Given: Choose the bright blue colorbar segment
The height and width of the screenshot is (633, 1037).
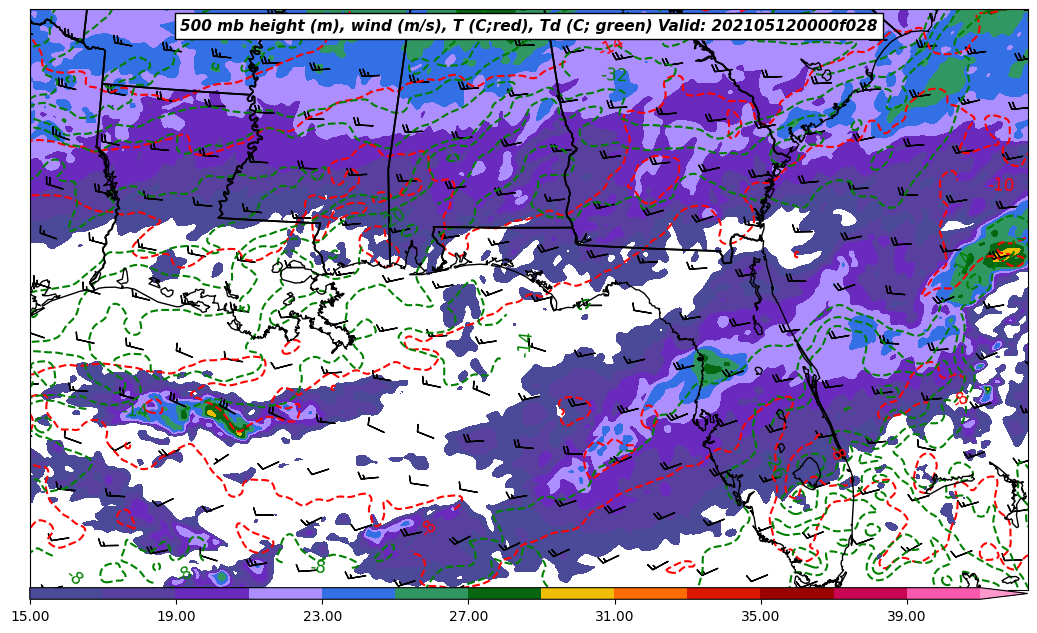Looking at the screenshot, I should coord(358,593).
